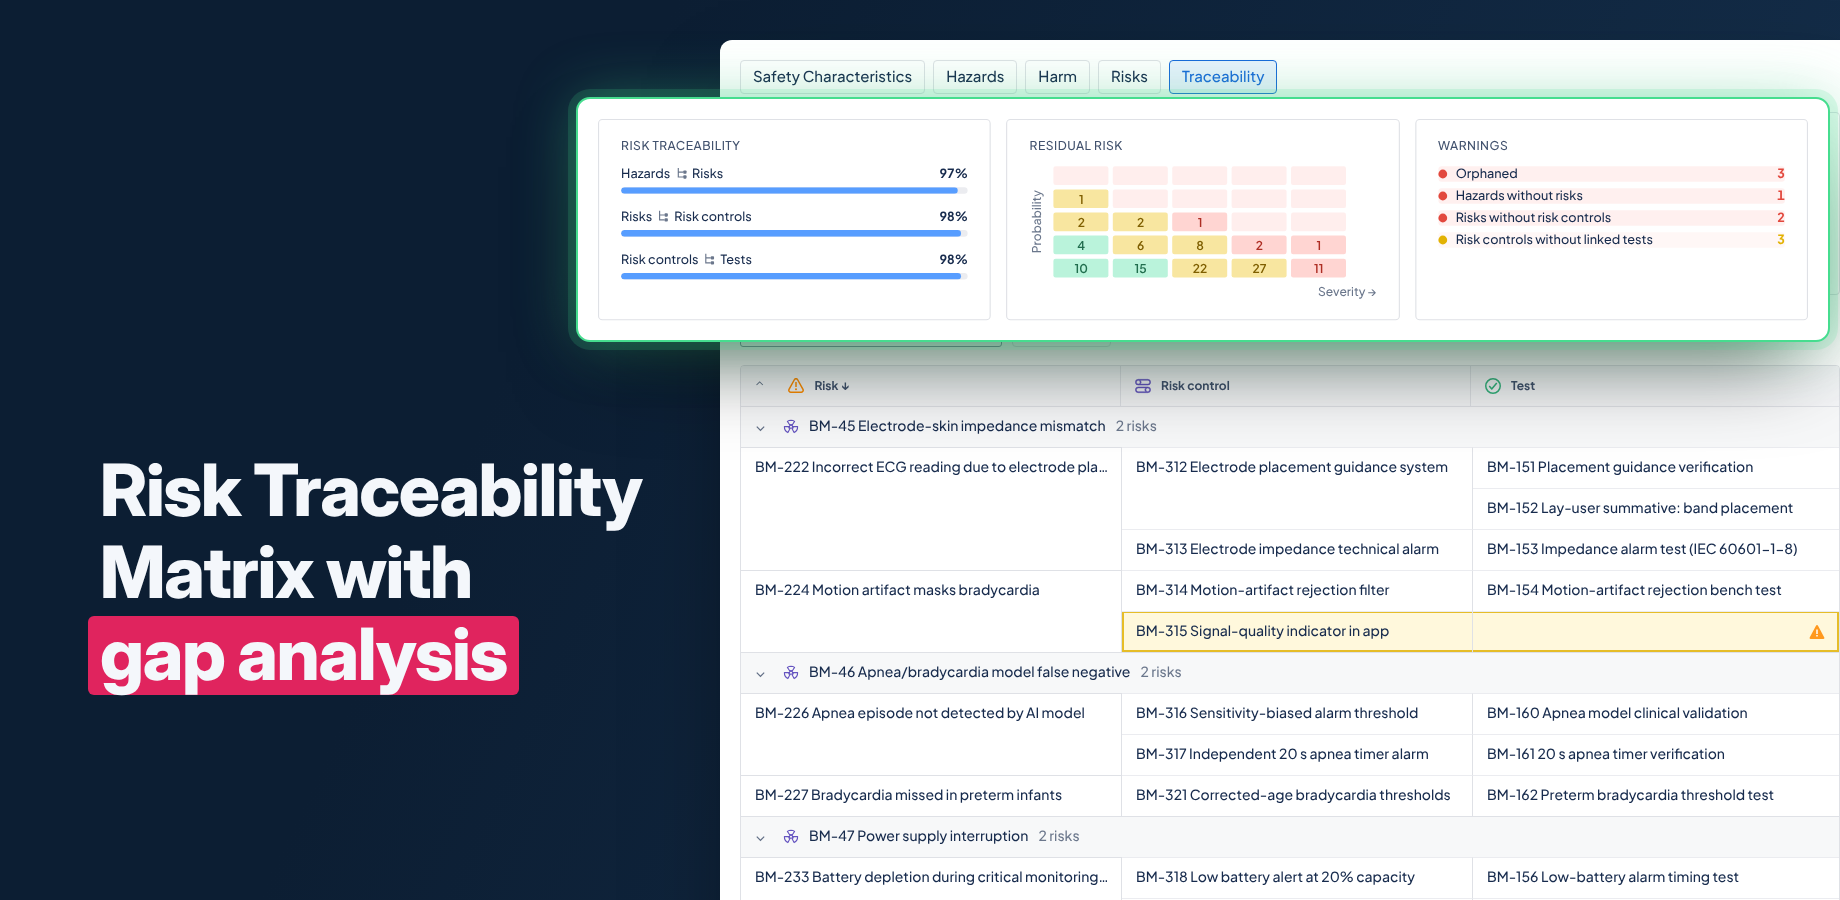Open control BM-316 Sensitivity-biased alarm threshold
Viewport: 1840px width, 900px height.
pyautogui.click(x=1277, y=713)
